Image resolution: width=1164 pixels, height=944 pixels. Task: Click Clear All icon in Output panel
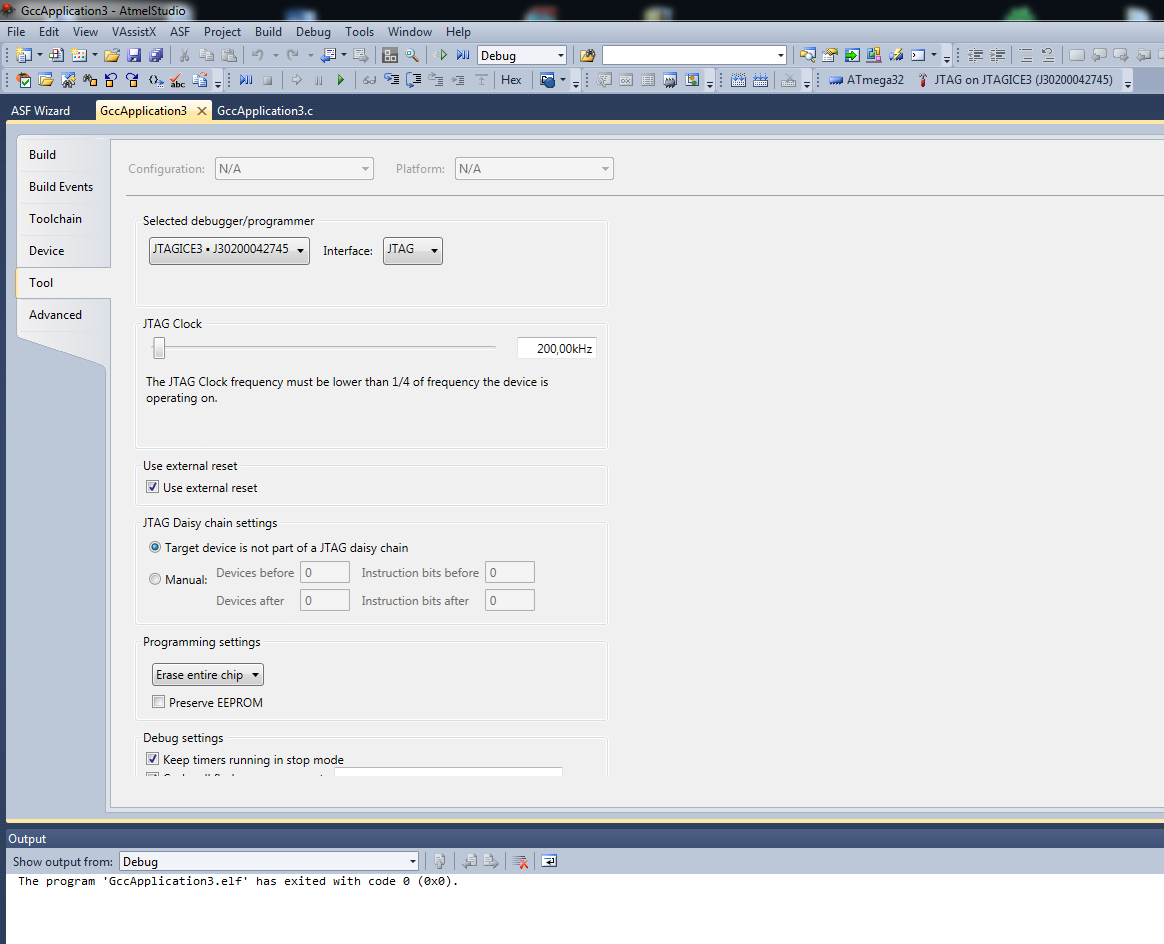click(520, 862)
